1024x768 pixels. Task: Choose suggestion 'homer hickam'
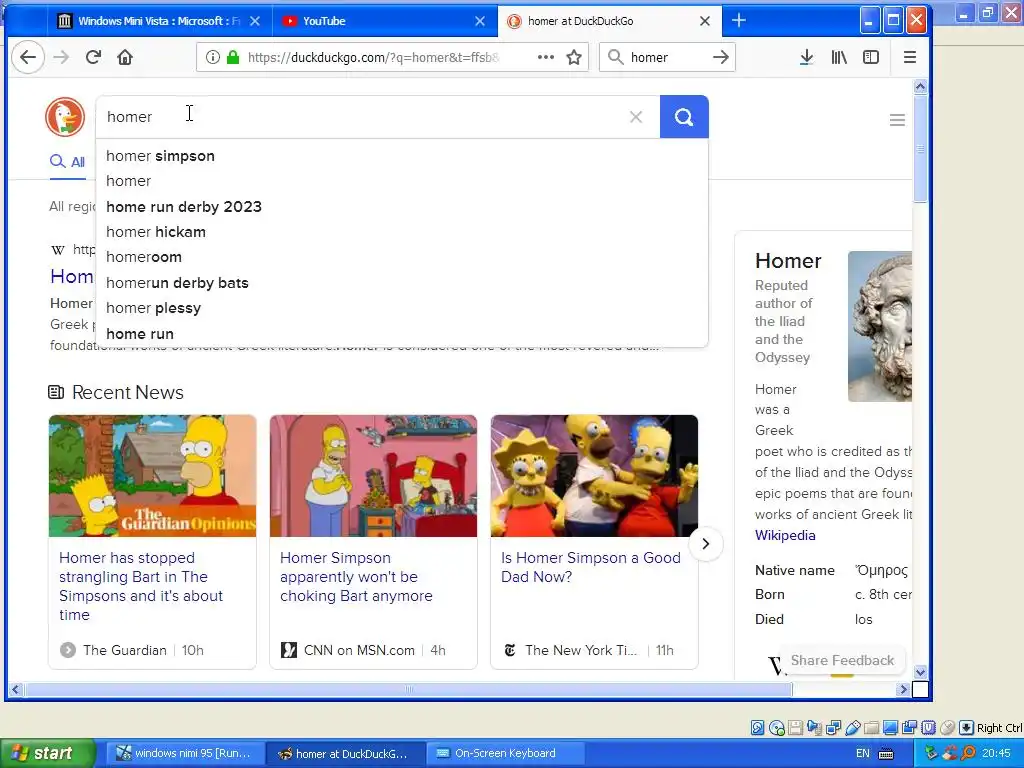(402, 232)
